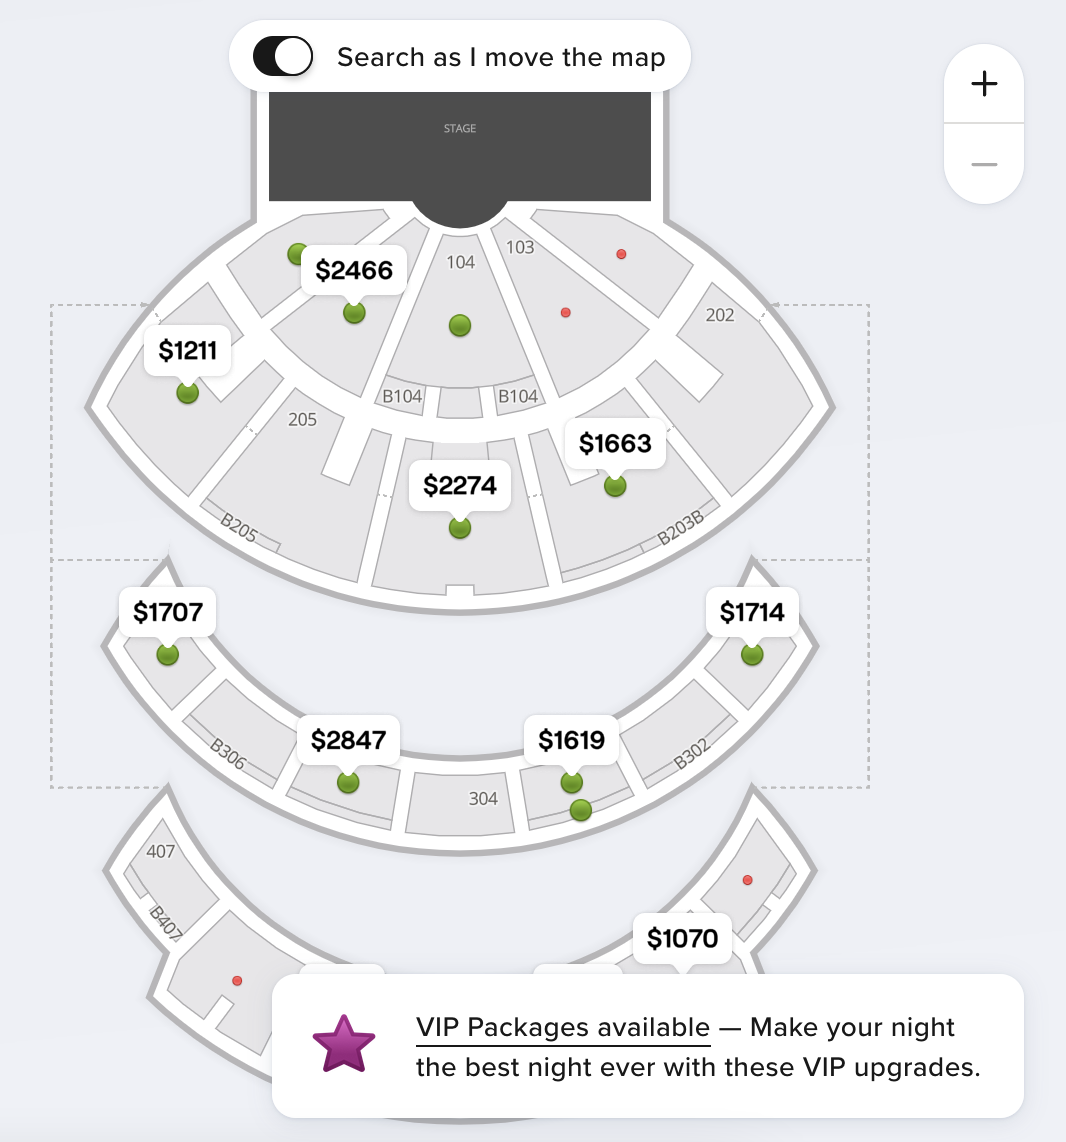
Task: Zoom in with the plus button
Action: click(x=984, y=84)
